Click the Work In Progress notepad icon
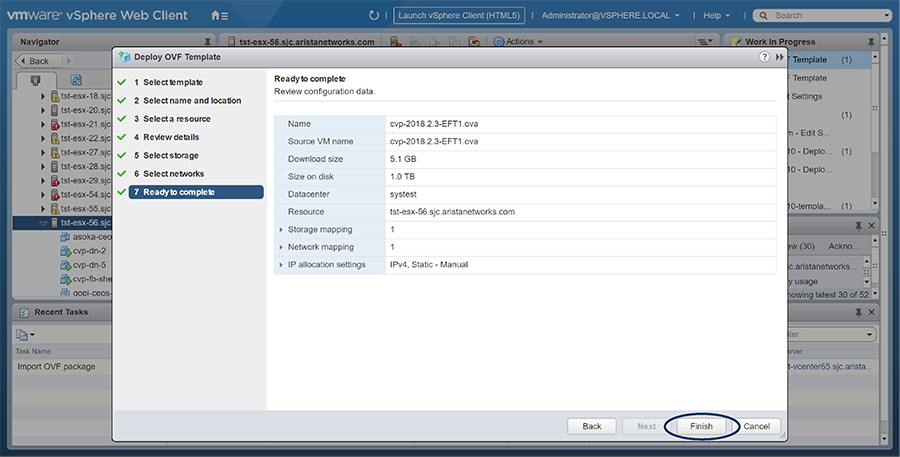This screenshot has height=457, width=900. pos(736,41)
